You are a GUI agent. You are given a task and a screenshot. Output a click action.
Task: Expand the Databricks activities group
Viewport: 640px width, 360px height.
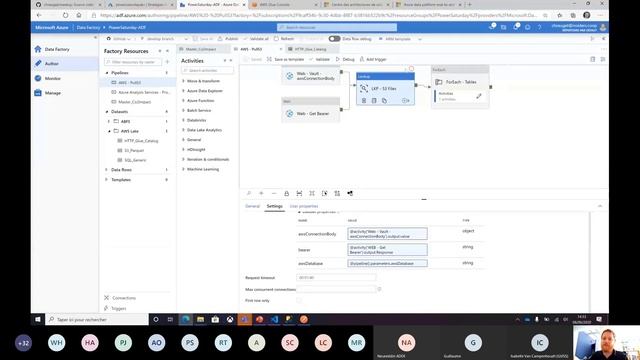pyautogui.click(x=196, y=120)
